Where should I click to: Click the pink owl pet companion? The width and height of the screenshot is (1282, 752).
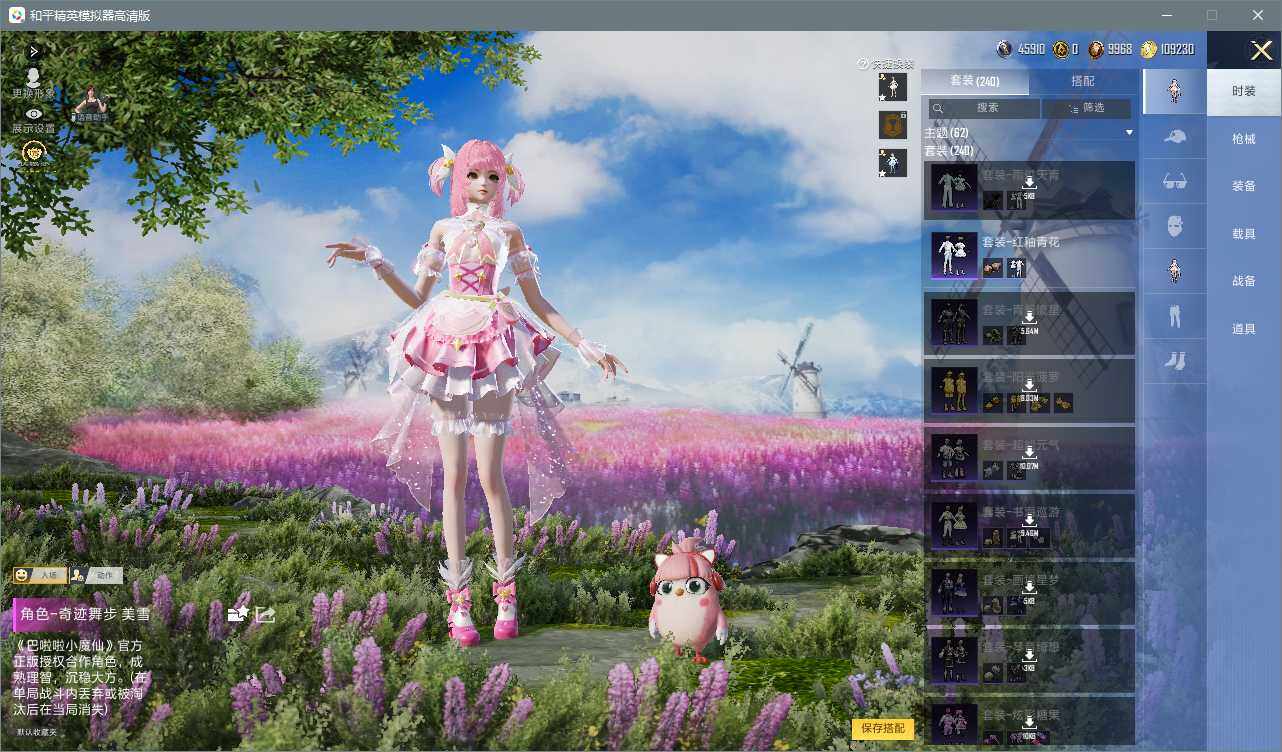click(x=689, y=601)
